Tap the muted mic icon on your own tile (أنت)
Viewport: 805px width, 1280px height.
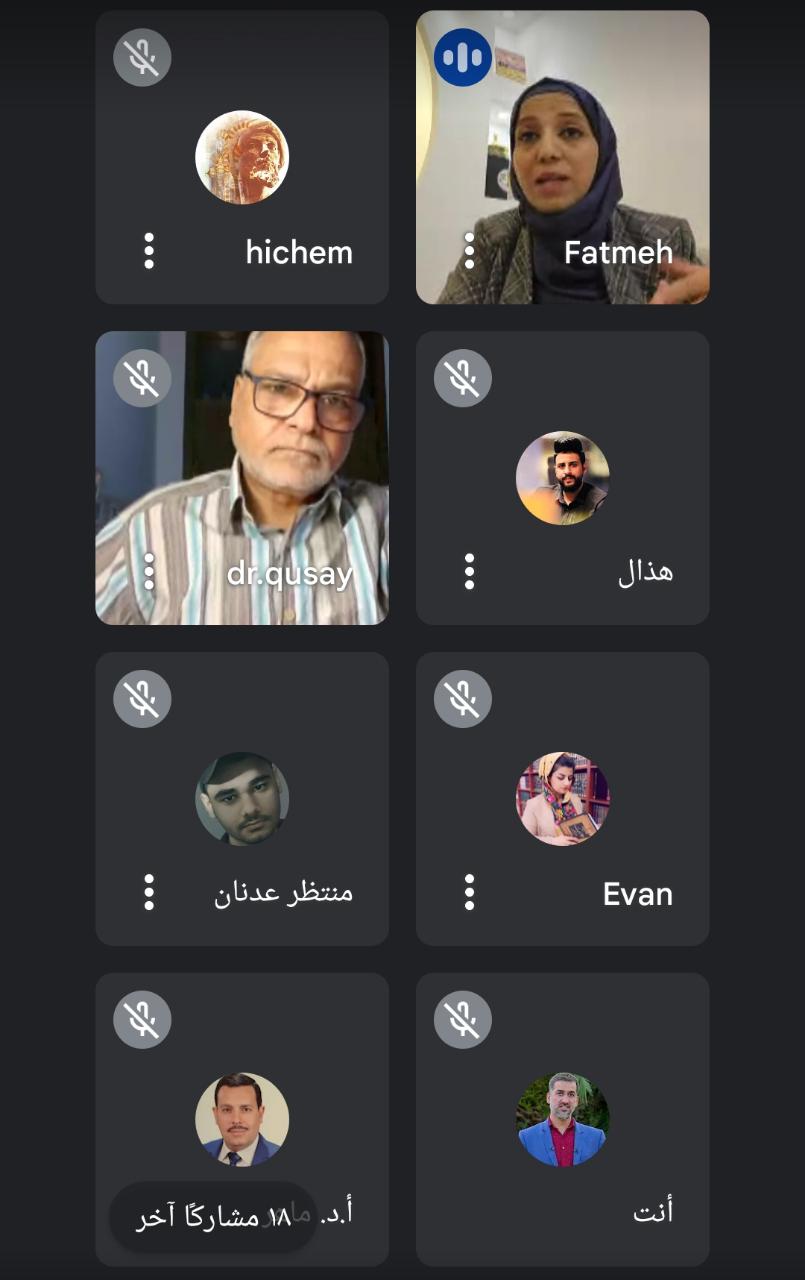[463, 1020]
